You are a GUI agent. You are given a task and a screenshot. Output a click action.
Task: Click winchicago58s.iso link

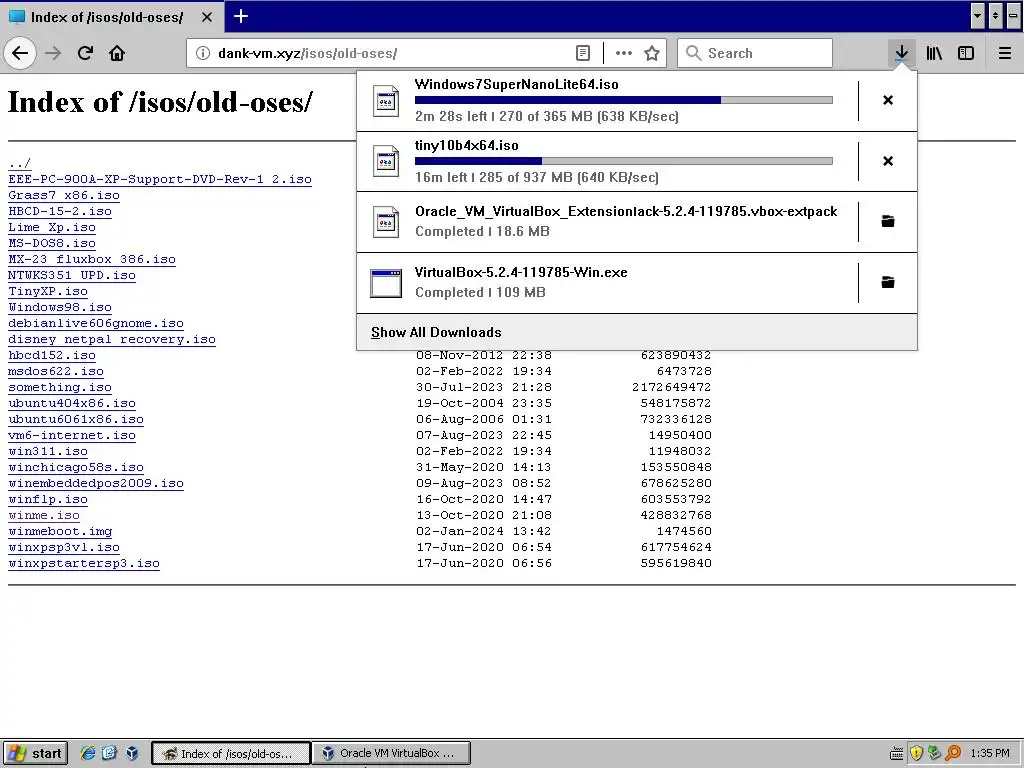pos(76,467)
